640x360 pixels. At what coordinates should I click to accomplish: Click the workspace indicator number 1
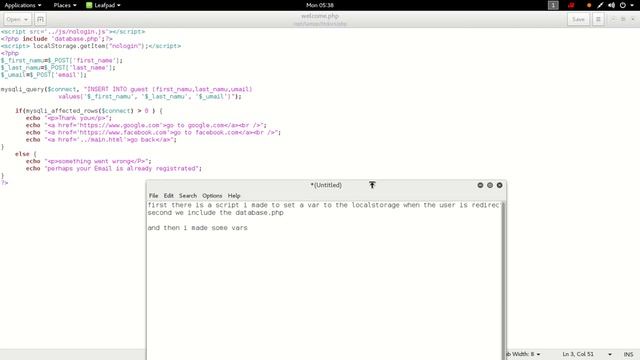(x=553, y=5)
